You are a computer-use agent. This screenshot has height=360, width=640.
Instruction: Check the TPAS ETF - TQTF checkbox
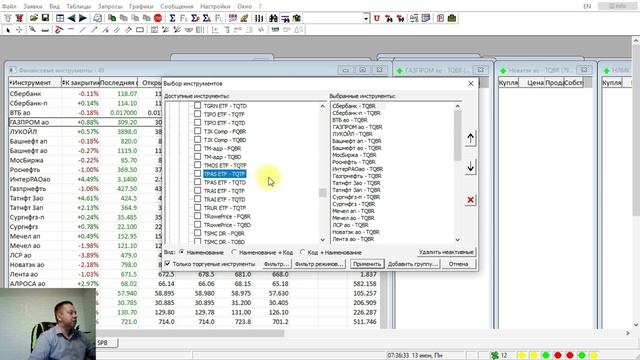[x=198, y=173]
